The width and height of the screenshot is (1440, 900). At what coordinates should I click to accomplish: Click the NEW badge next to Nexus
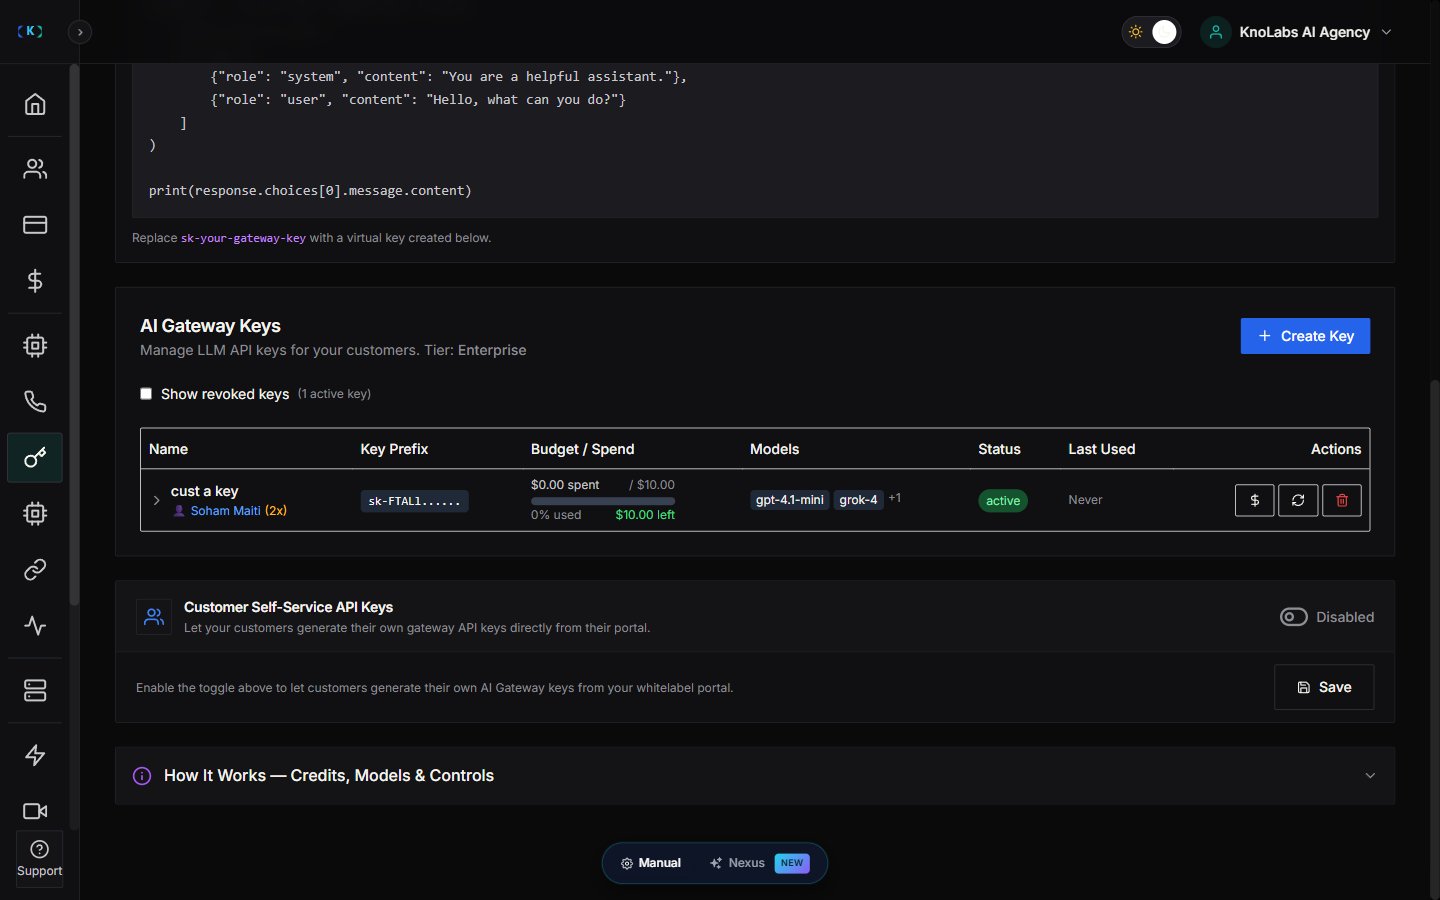[792, 863]
